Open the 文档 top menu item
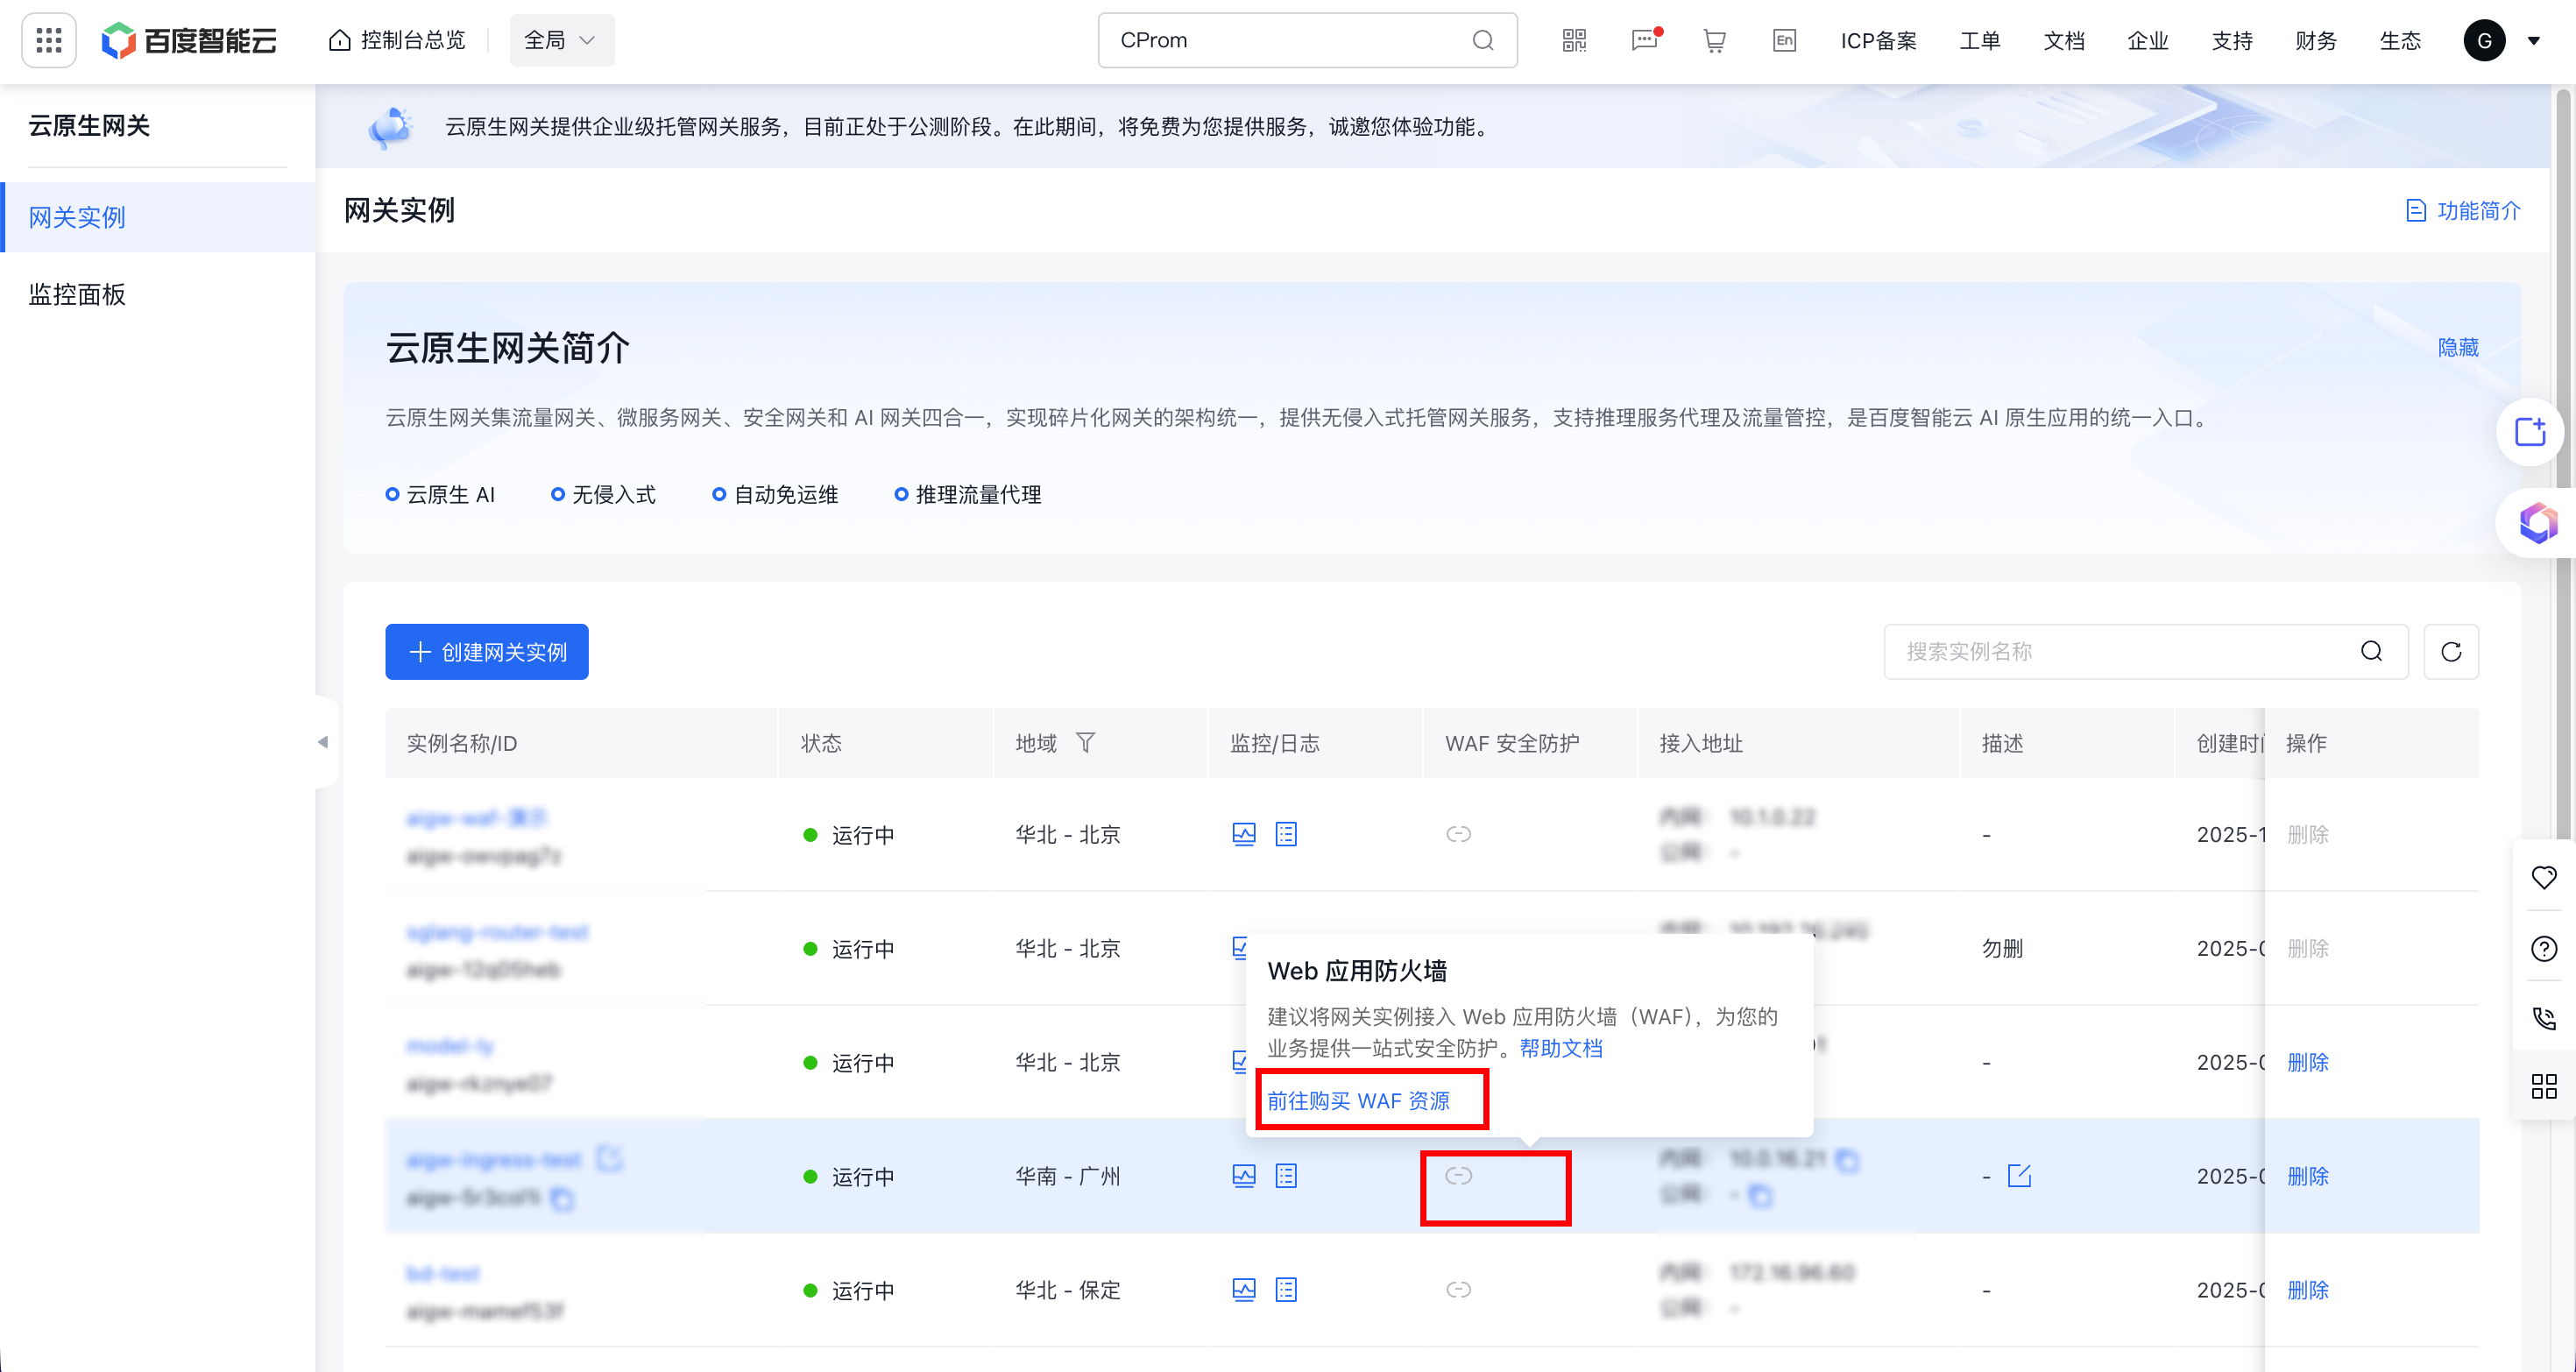Viewport: 2576px width, 1372px height. [x=2063, y=41]
